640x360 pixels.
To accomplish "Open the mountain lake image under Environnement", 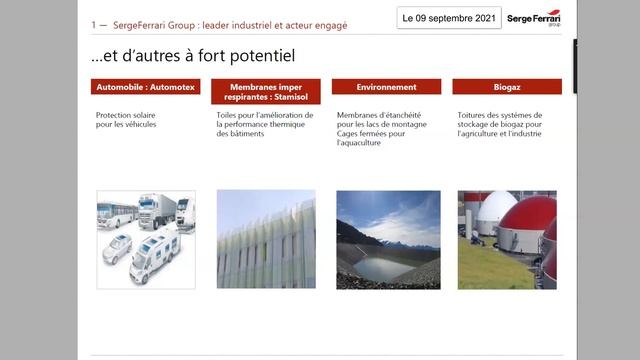I will click(x=388, y=240).
